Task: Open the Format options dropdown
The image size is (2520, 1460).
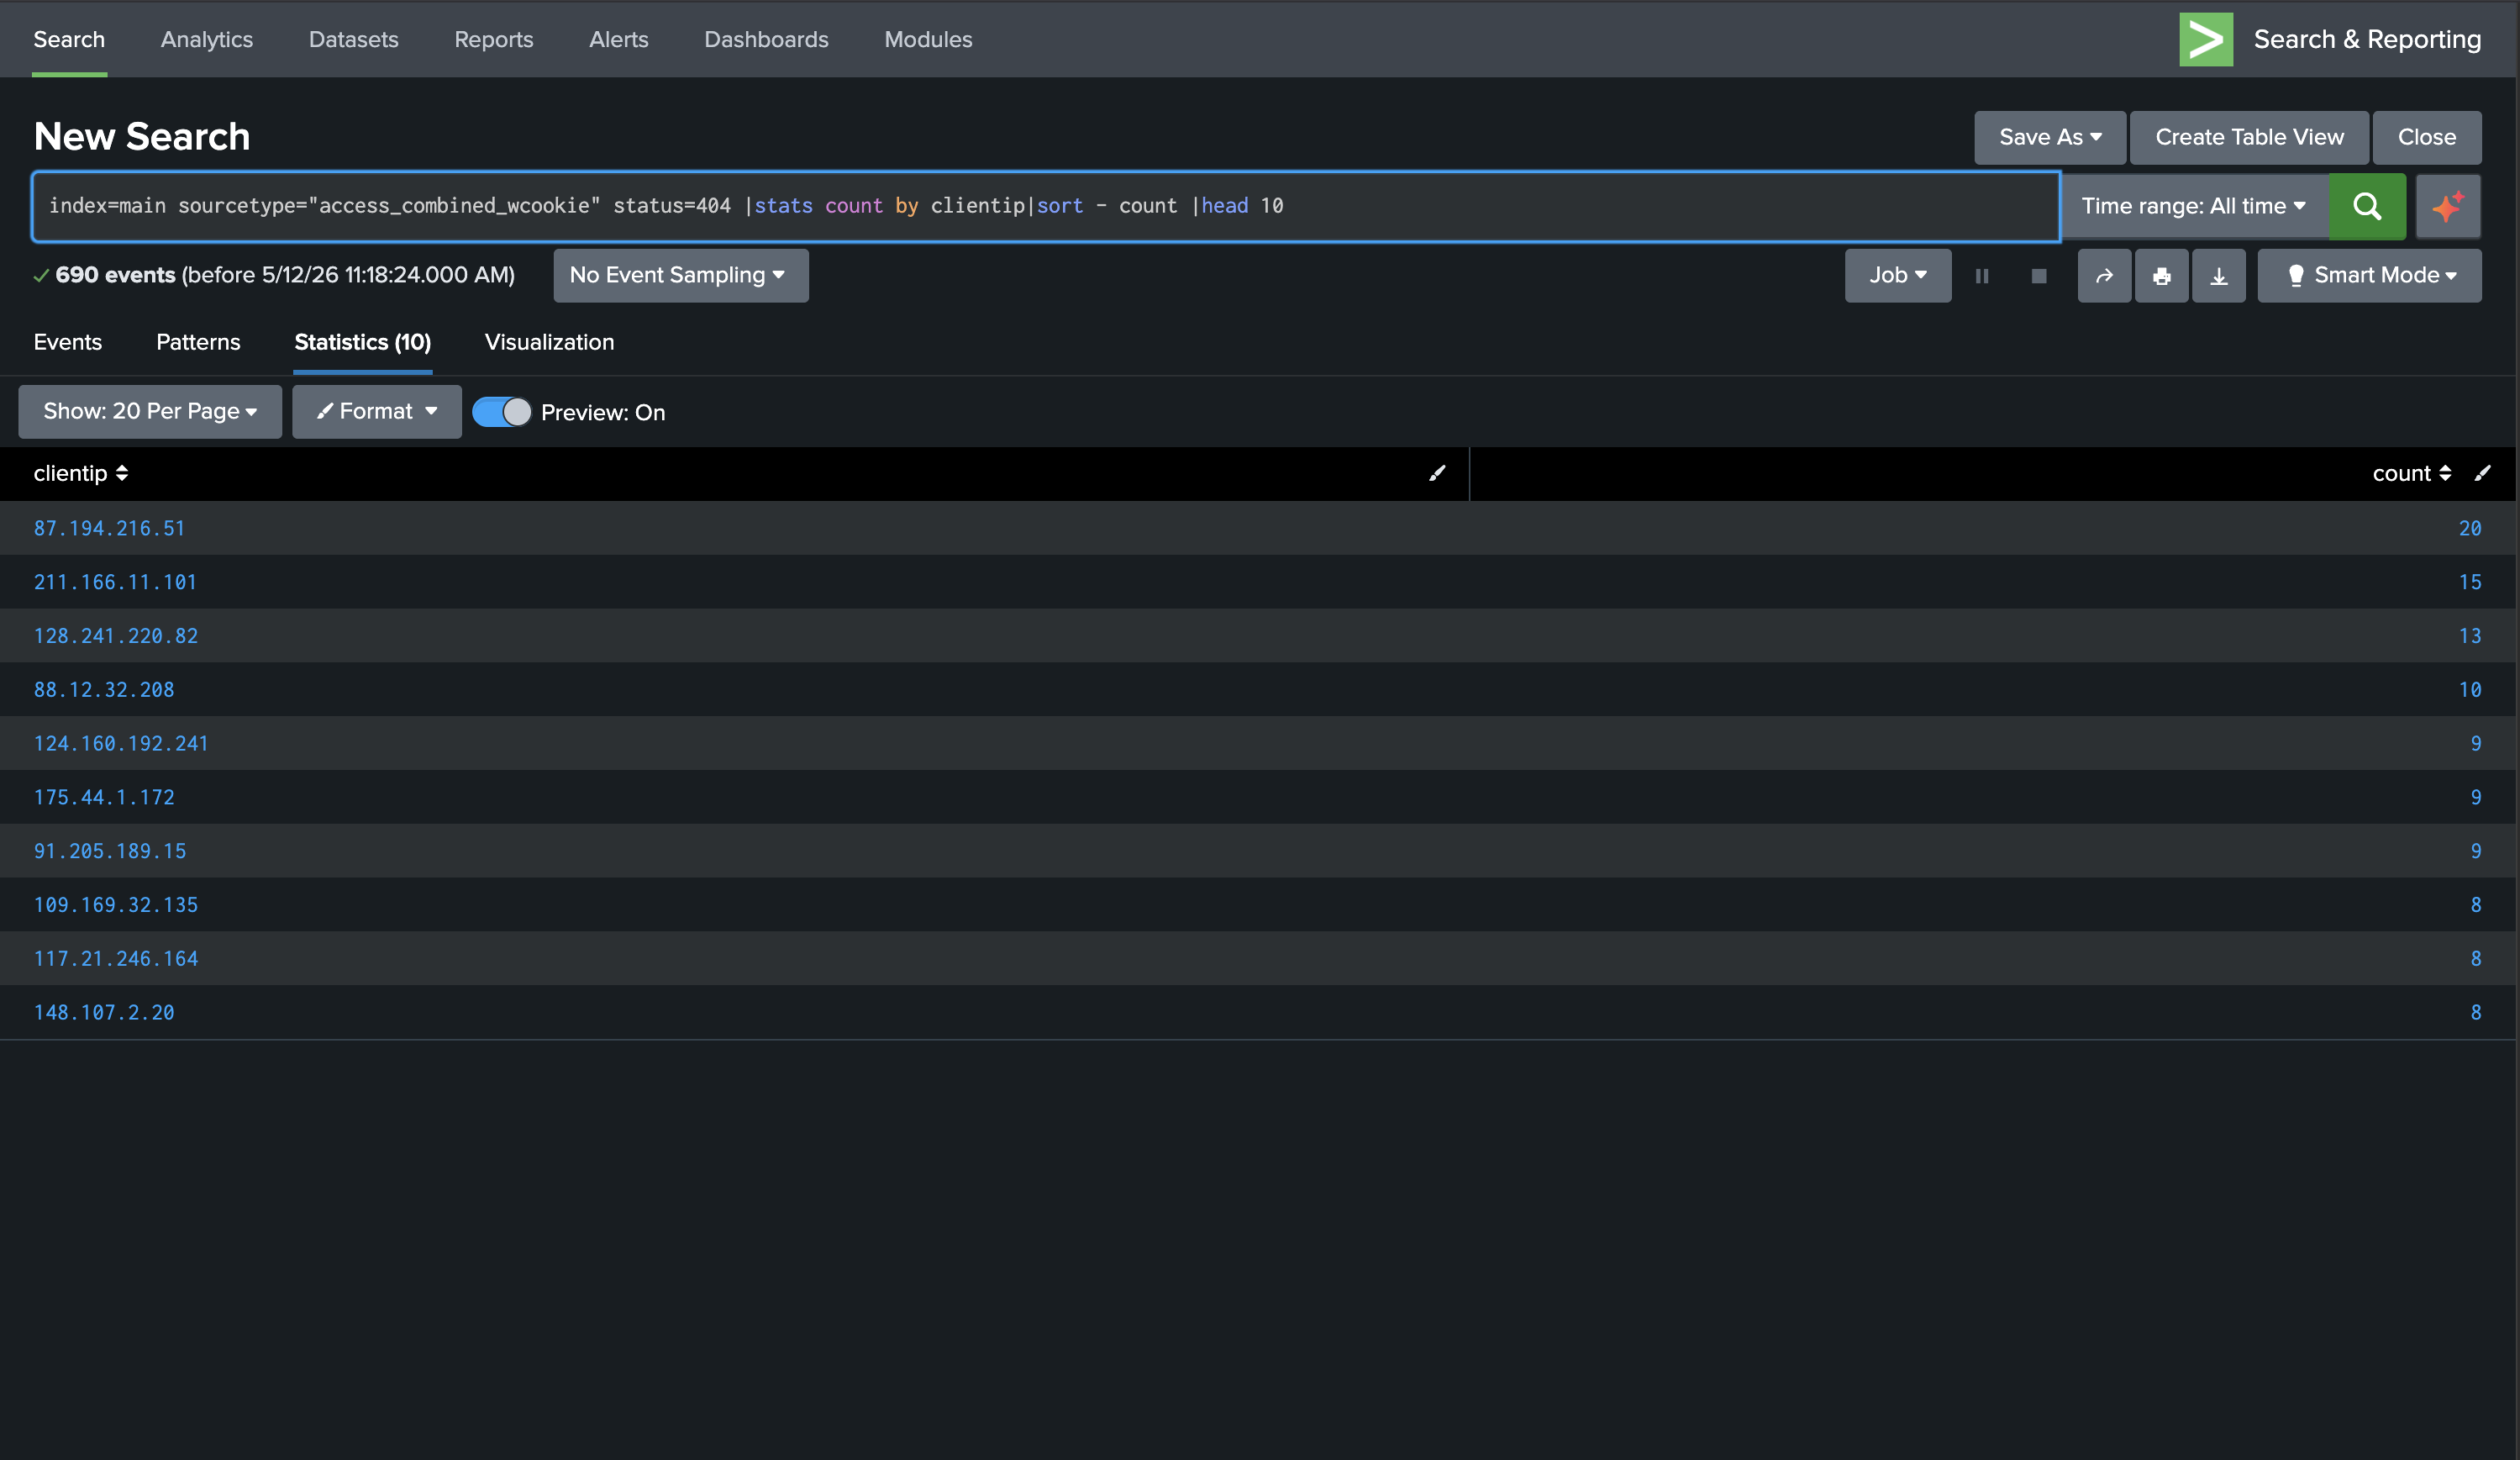Action: [376, 412]
